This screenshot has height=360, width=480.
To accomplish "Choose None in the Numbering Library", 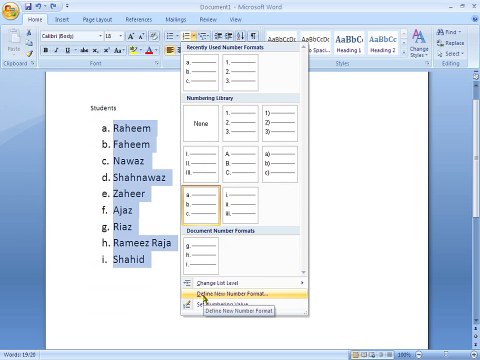I will click(201, 123).
